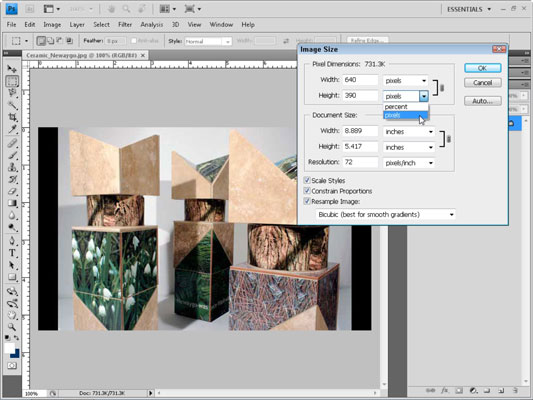The width and height of the screenshot is (533, 400).
Task: Open the File menu
Action: [11, 24]
